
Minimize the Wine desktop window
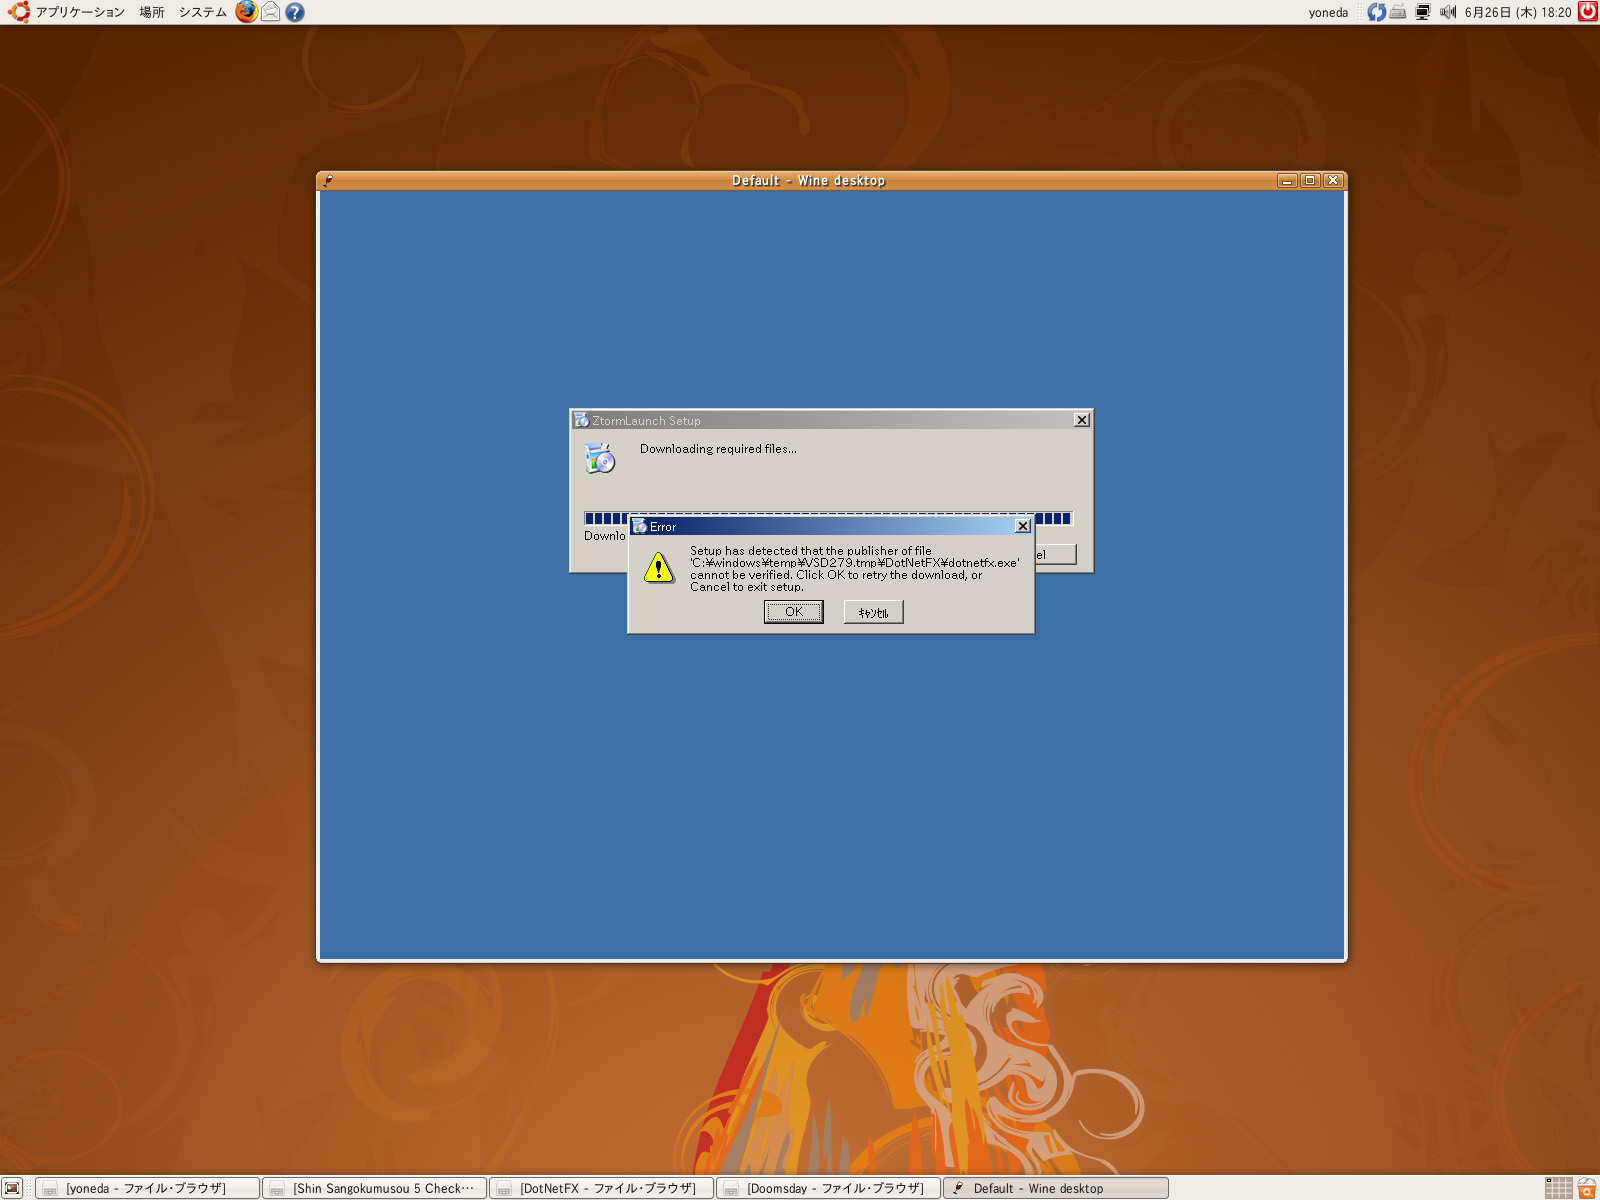pyautogui.click(x=1287, y=181)
